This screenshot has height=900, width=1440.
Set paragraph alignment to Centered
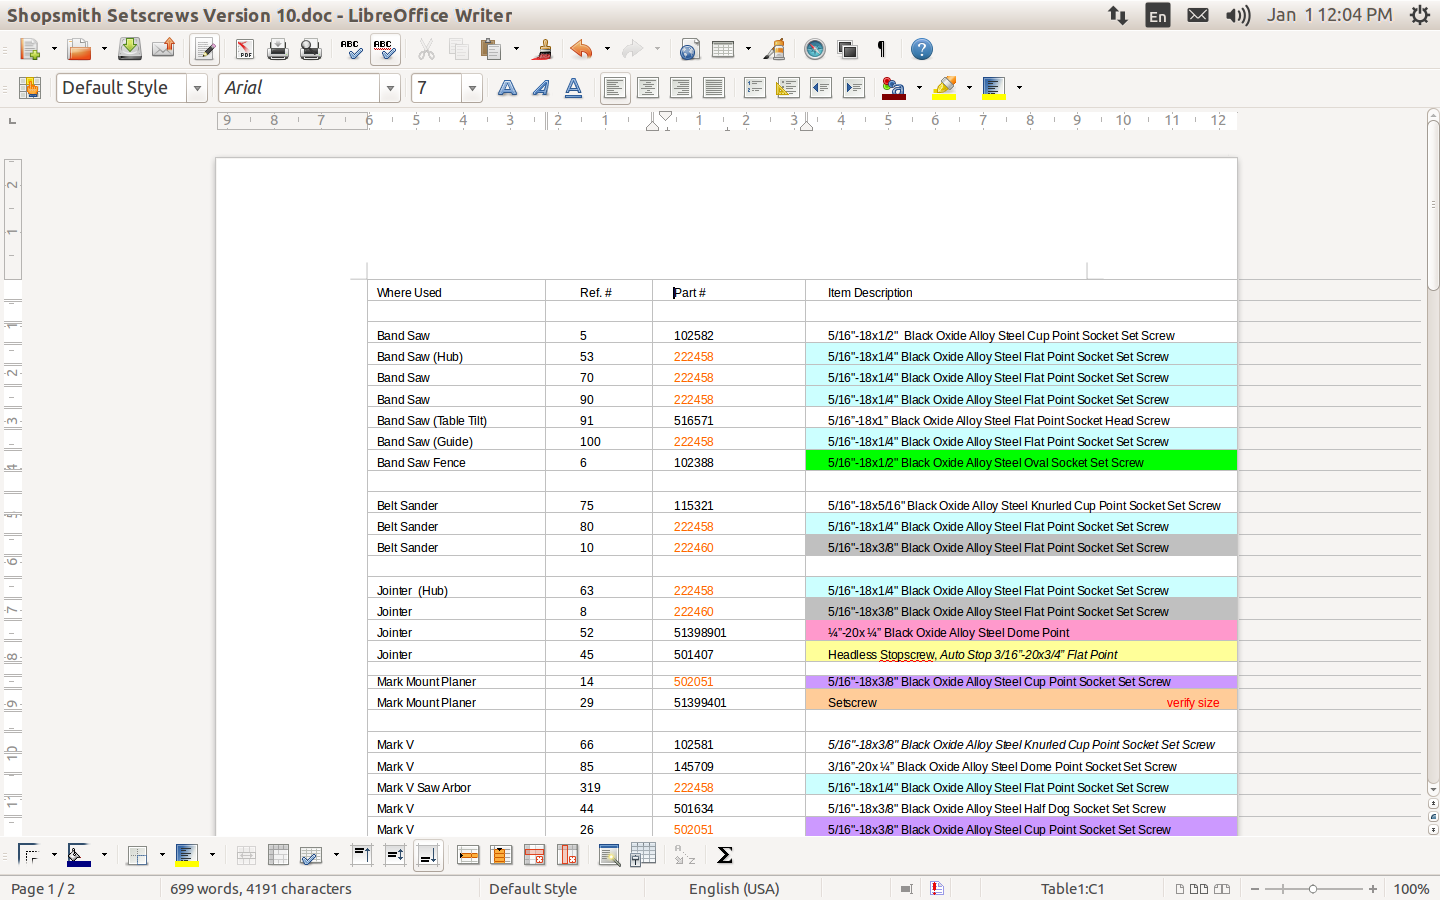click(x=648, y=88)
